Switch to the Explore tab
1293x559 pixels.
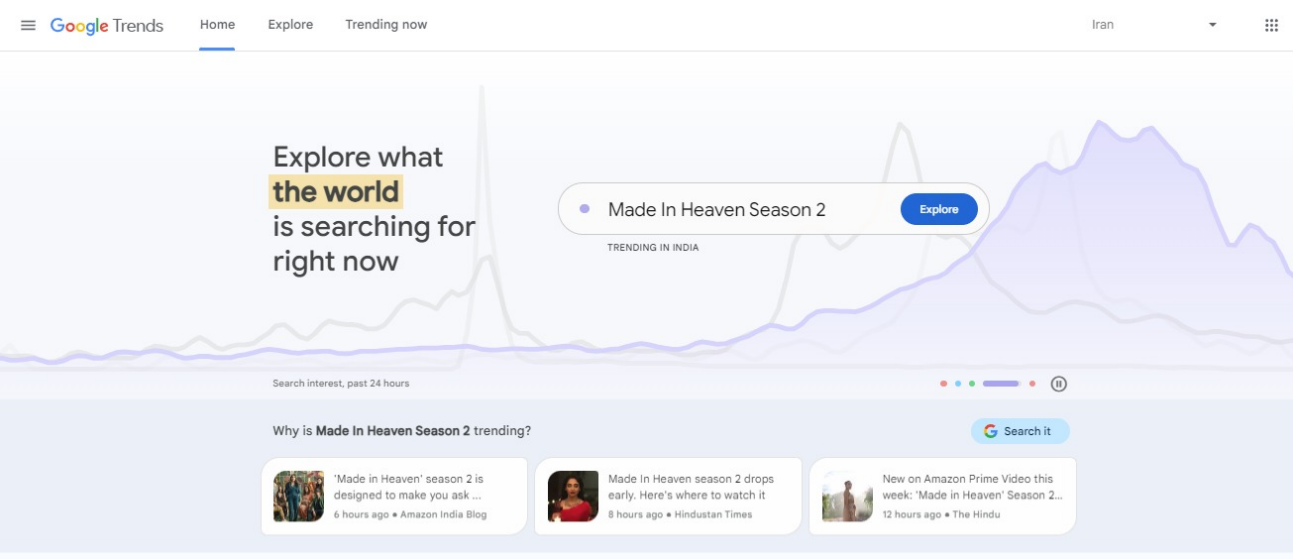(290, 25)
